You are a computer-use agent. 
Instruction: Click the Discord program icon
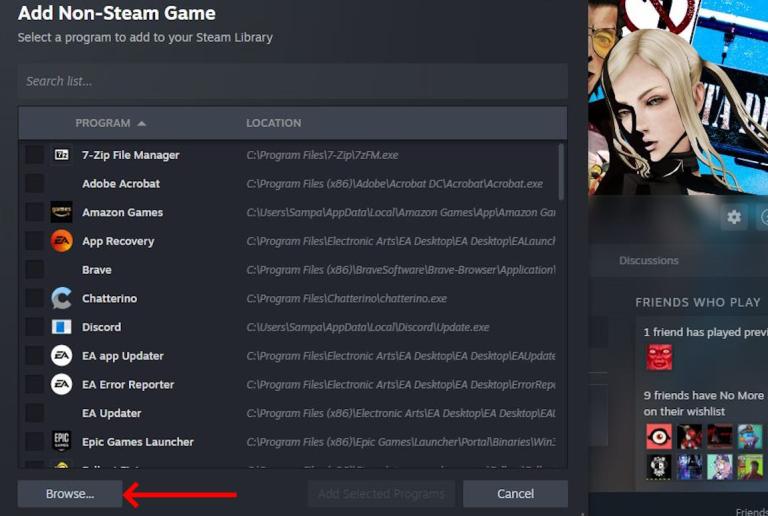click(61, 327)
